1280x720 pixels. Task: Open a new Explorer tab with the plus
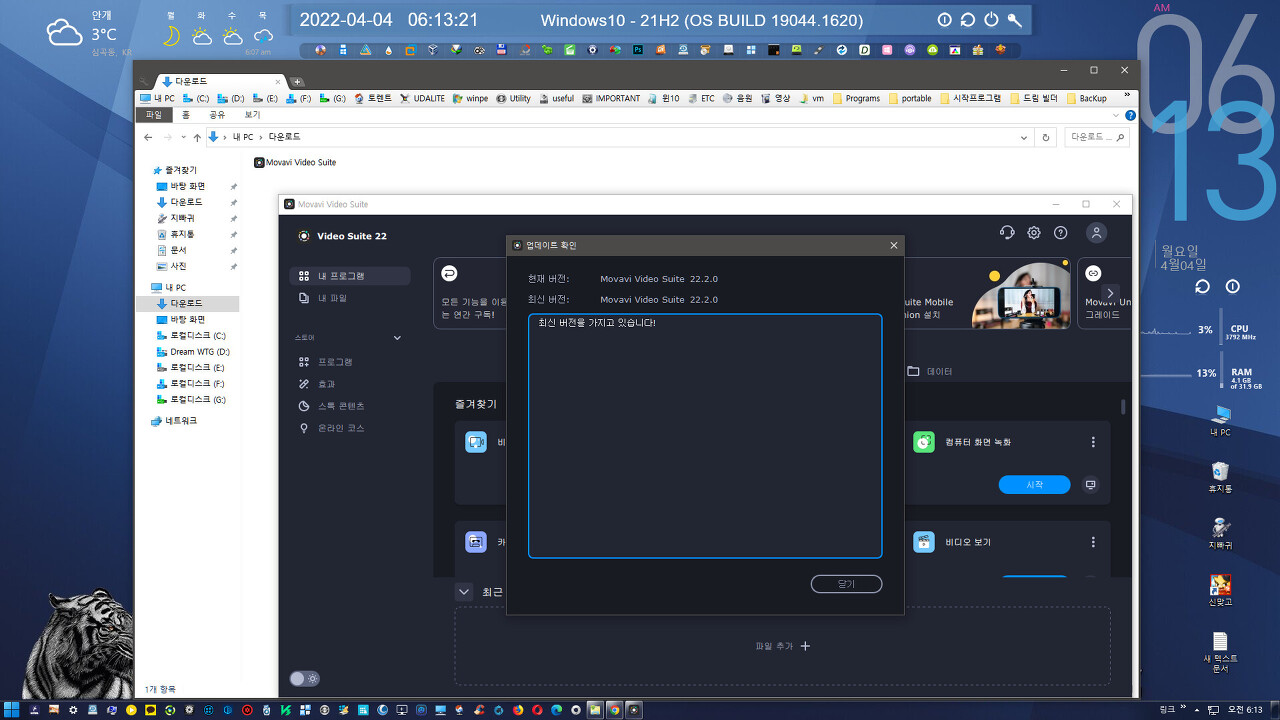[x=297, y=81]
